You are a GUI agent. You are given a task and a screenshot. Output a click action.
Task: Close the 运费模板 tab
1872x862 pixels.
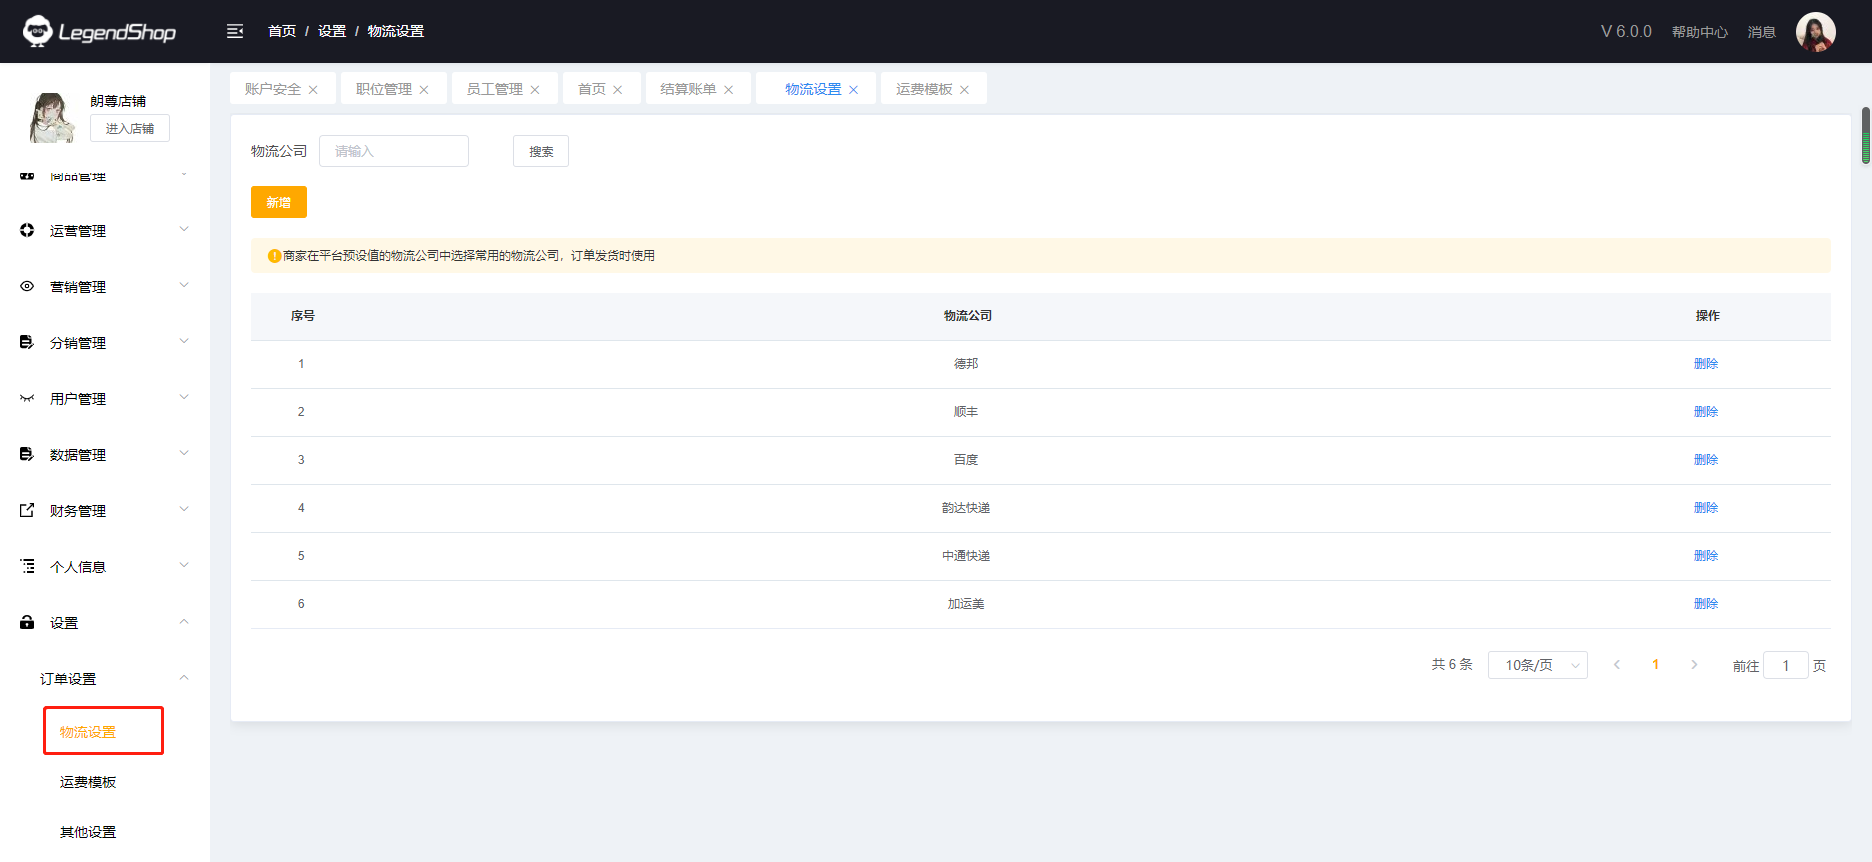click(964, 90)
